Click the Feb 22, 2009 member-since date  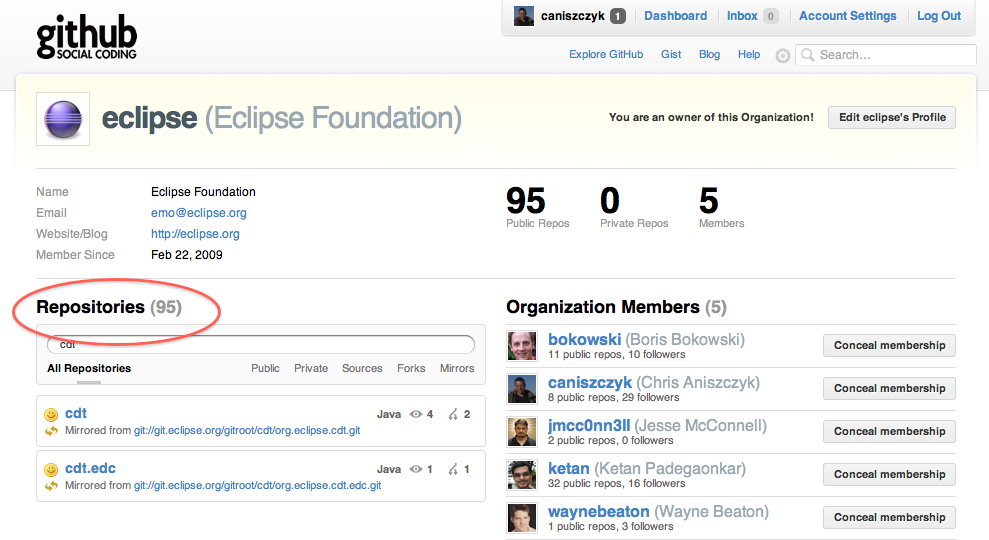click(x=187, y=255)
